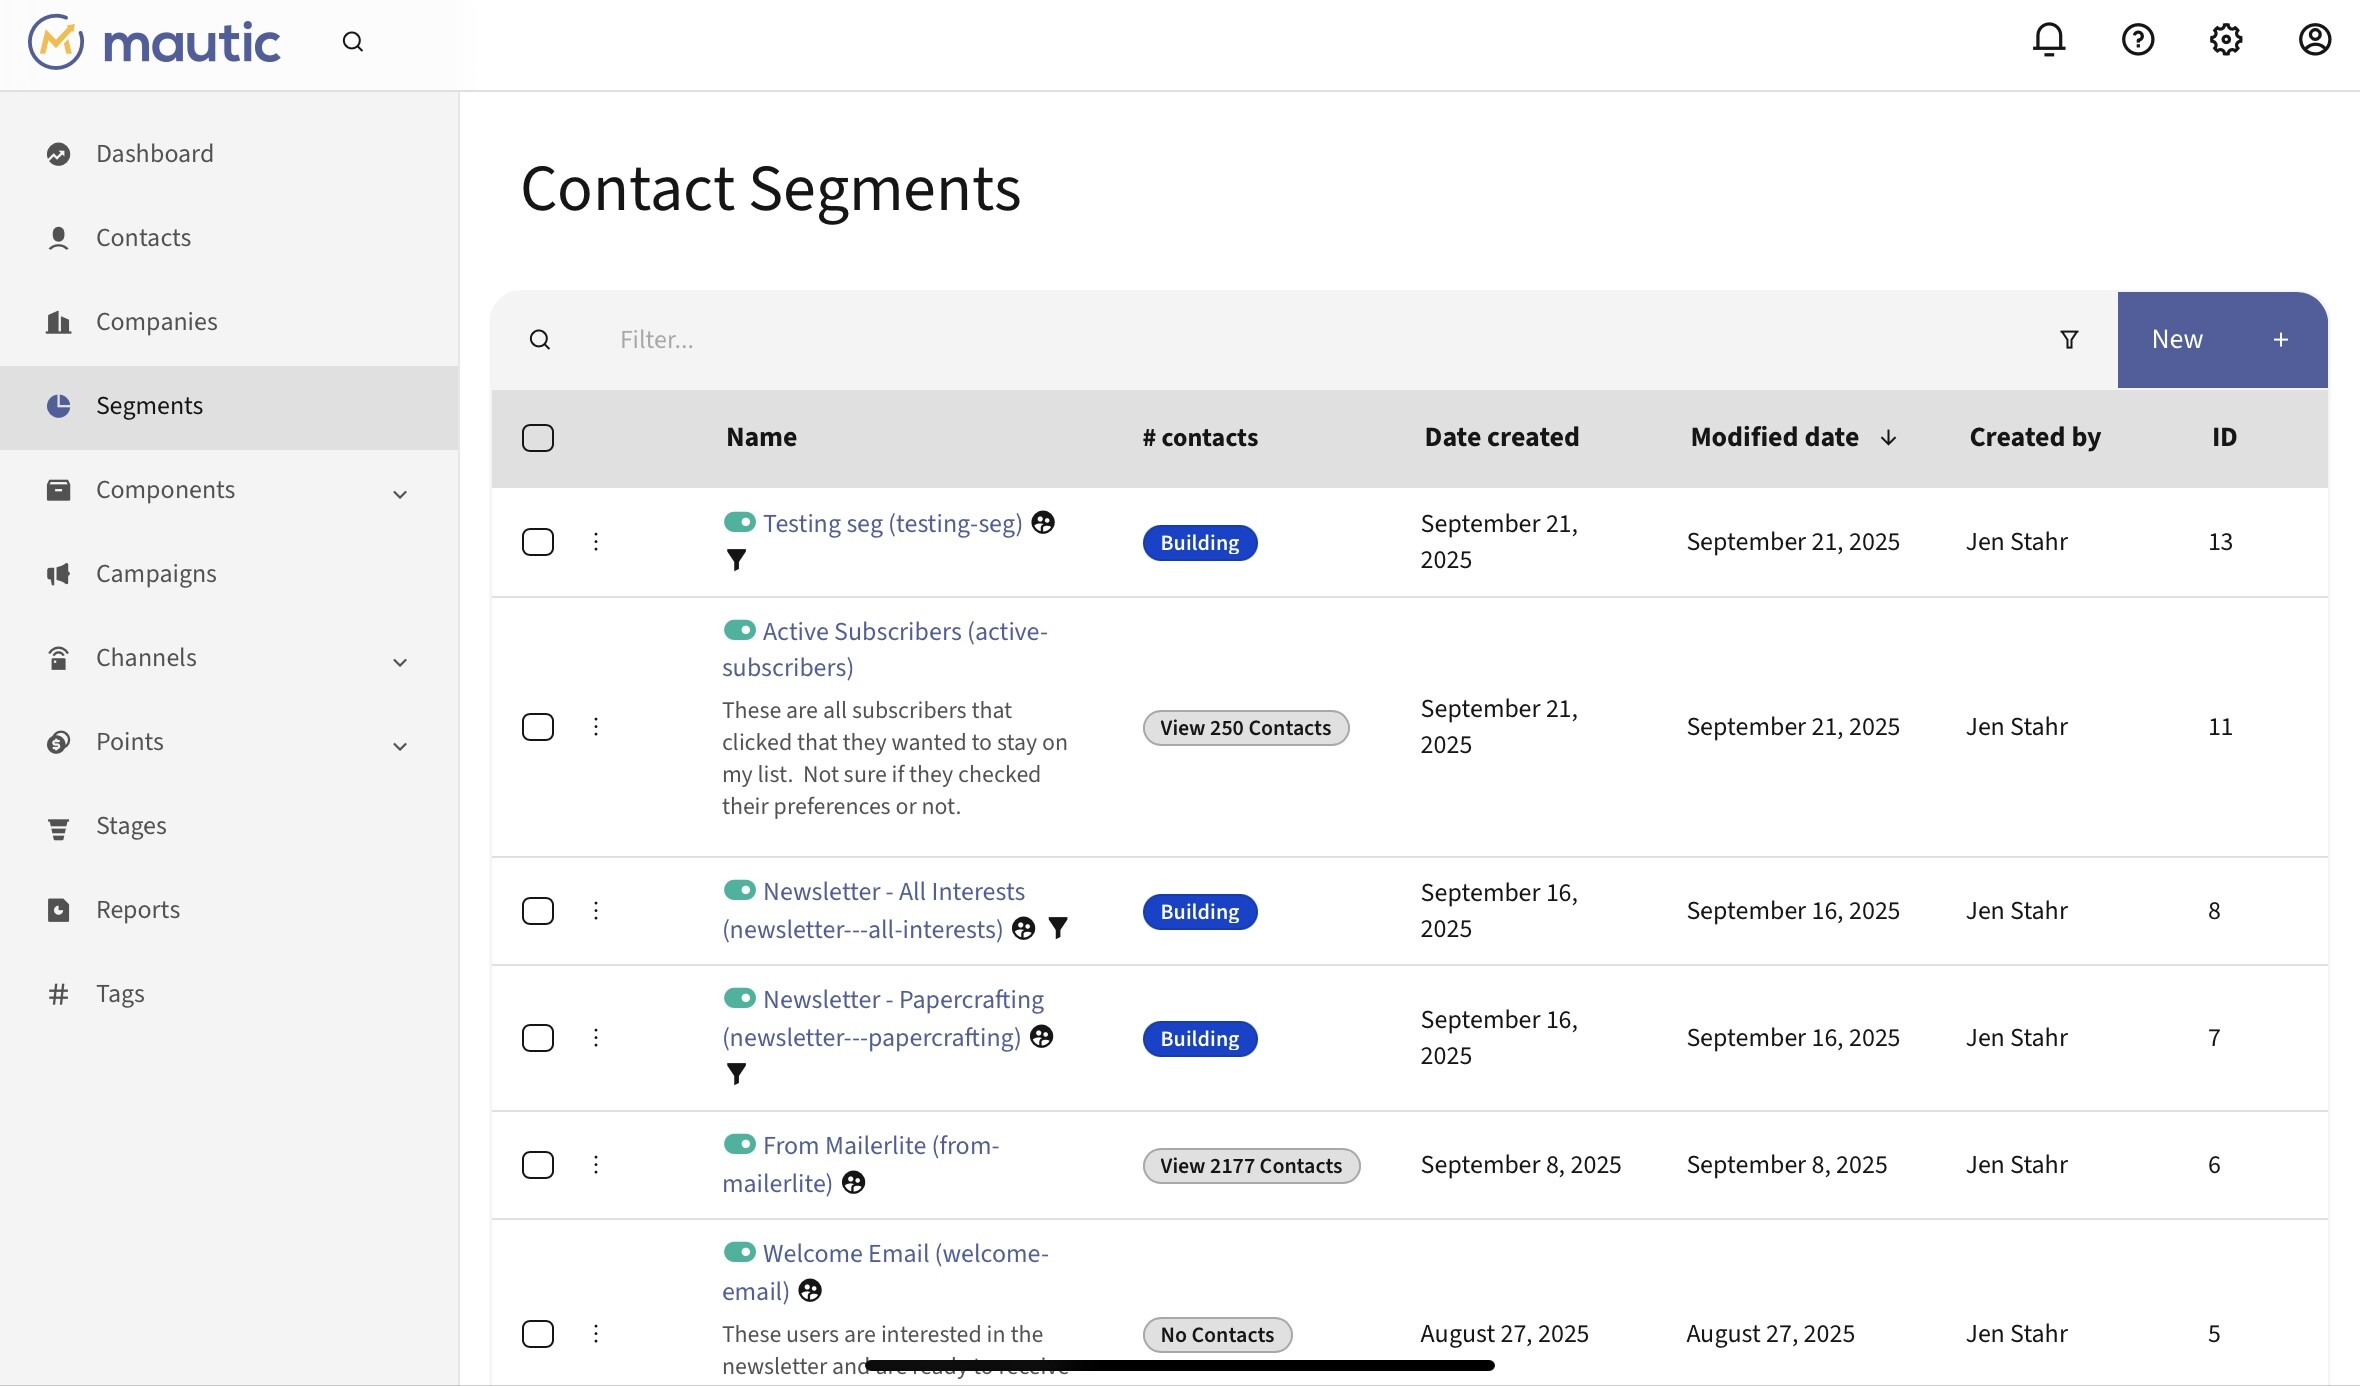Image resolution: width=2360 pixels, height=1386 pixels.
Task: Expand the Channels menu
Action: pos(400,661)
